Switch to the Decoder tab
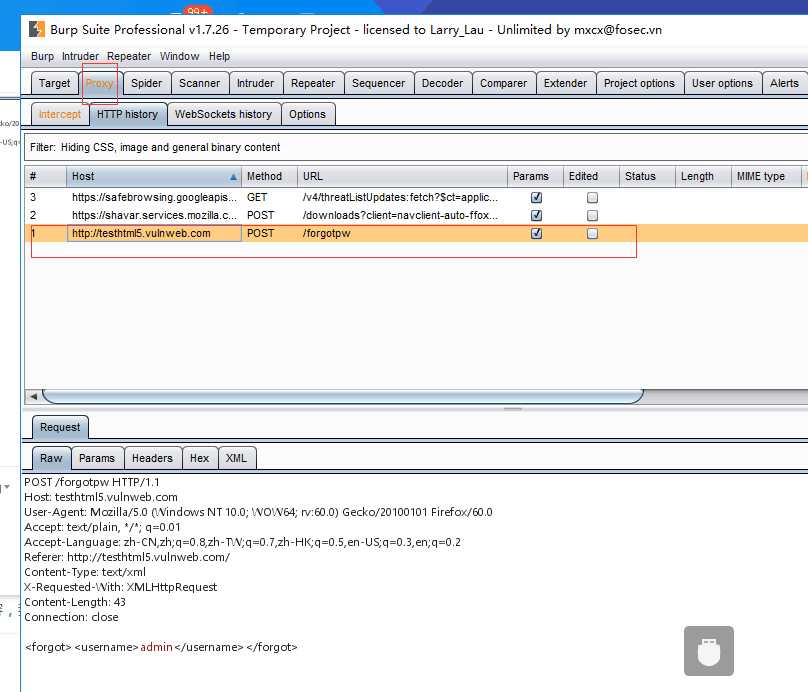Screen dimensions: 808x692 [x=442, y=83]
